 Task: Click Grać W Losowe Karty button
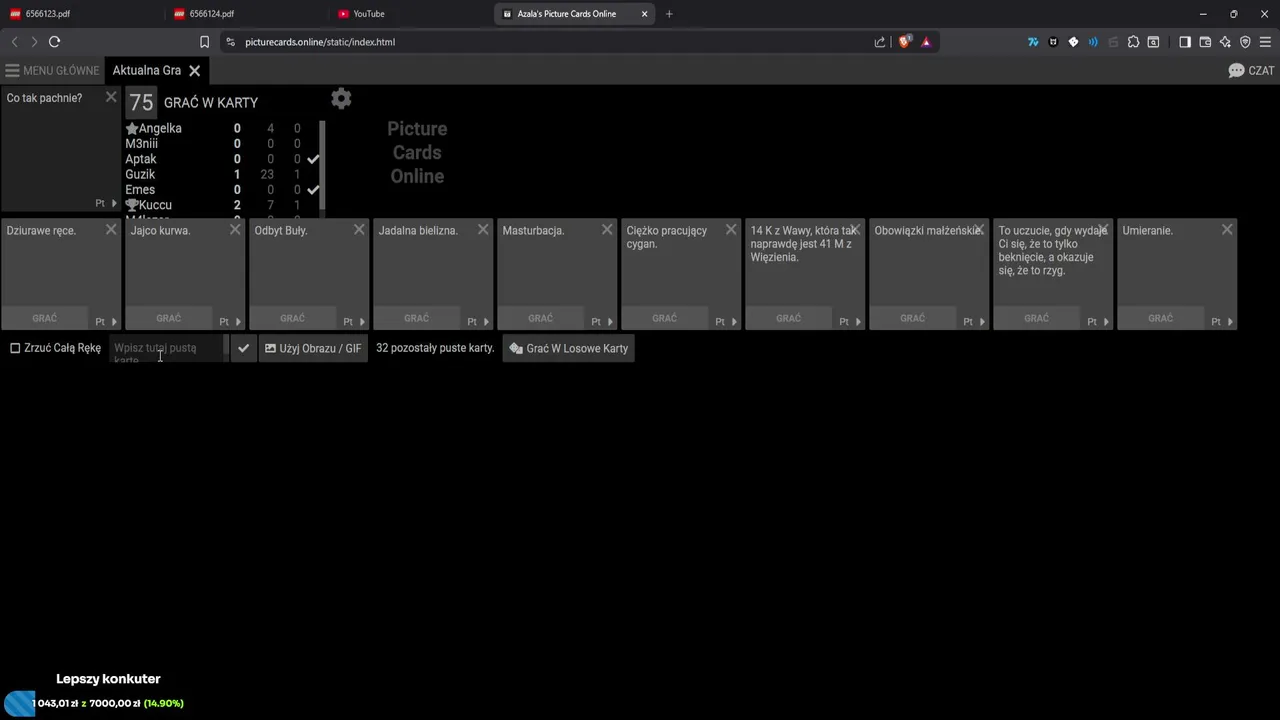point(568,348)
